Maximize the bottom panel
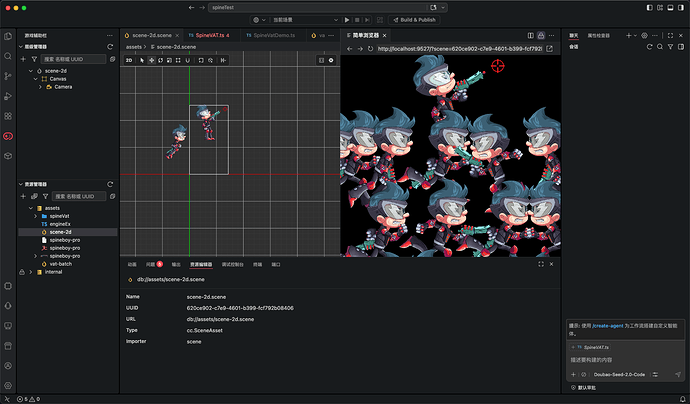The width and height of the screenshot is (690, 404). (x=541, y=264)
